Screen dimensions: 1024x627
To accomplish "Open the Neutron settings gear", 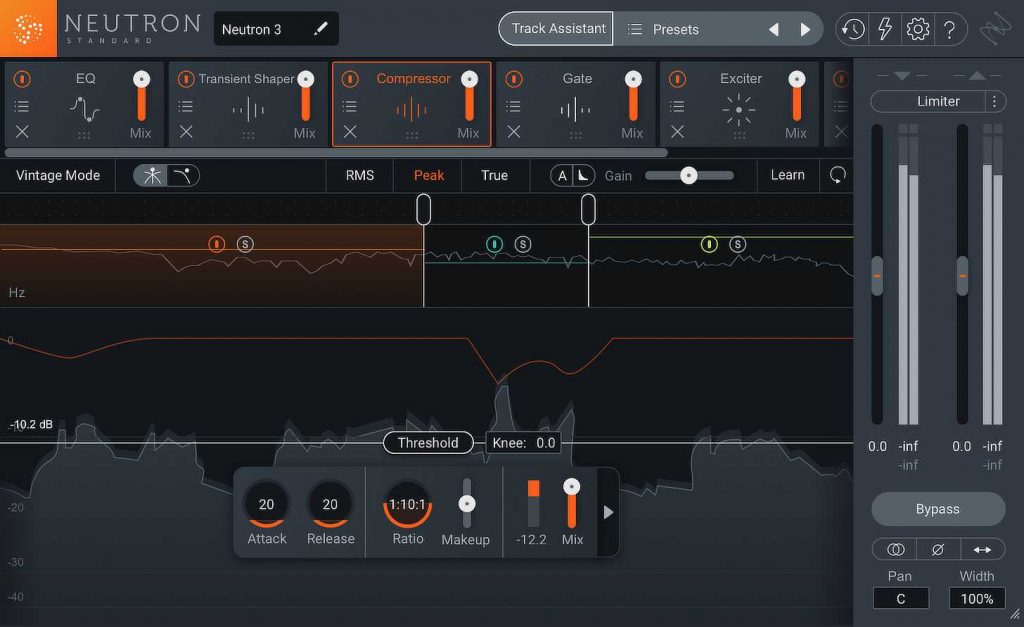I will click(x=917, y=29).
